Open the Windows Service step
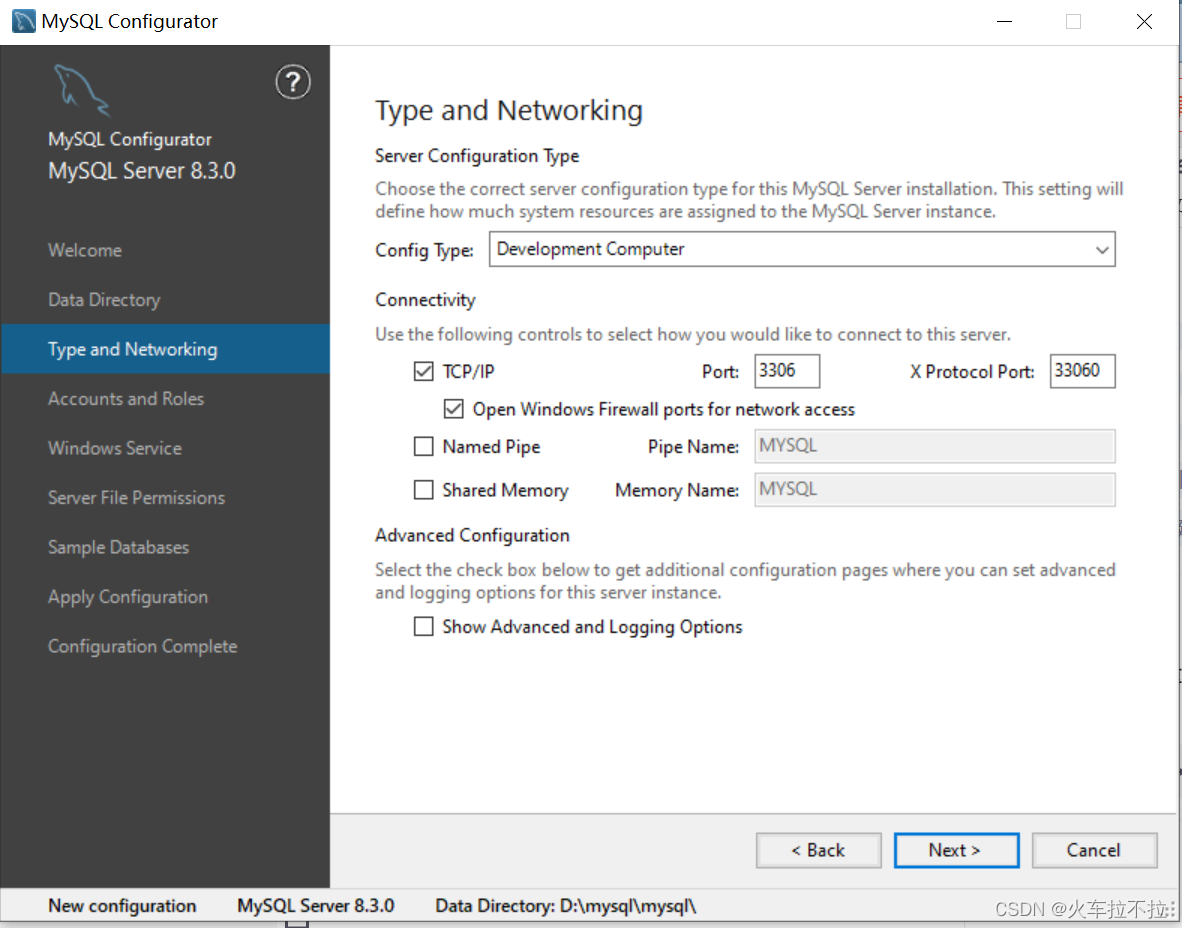 click(115, 449)
